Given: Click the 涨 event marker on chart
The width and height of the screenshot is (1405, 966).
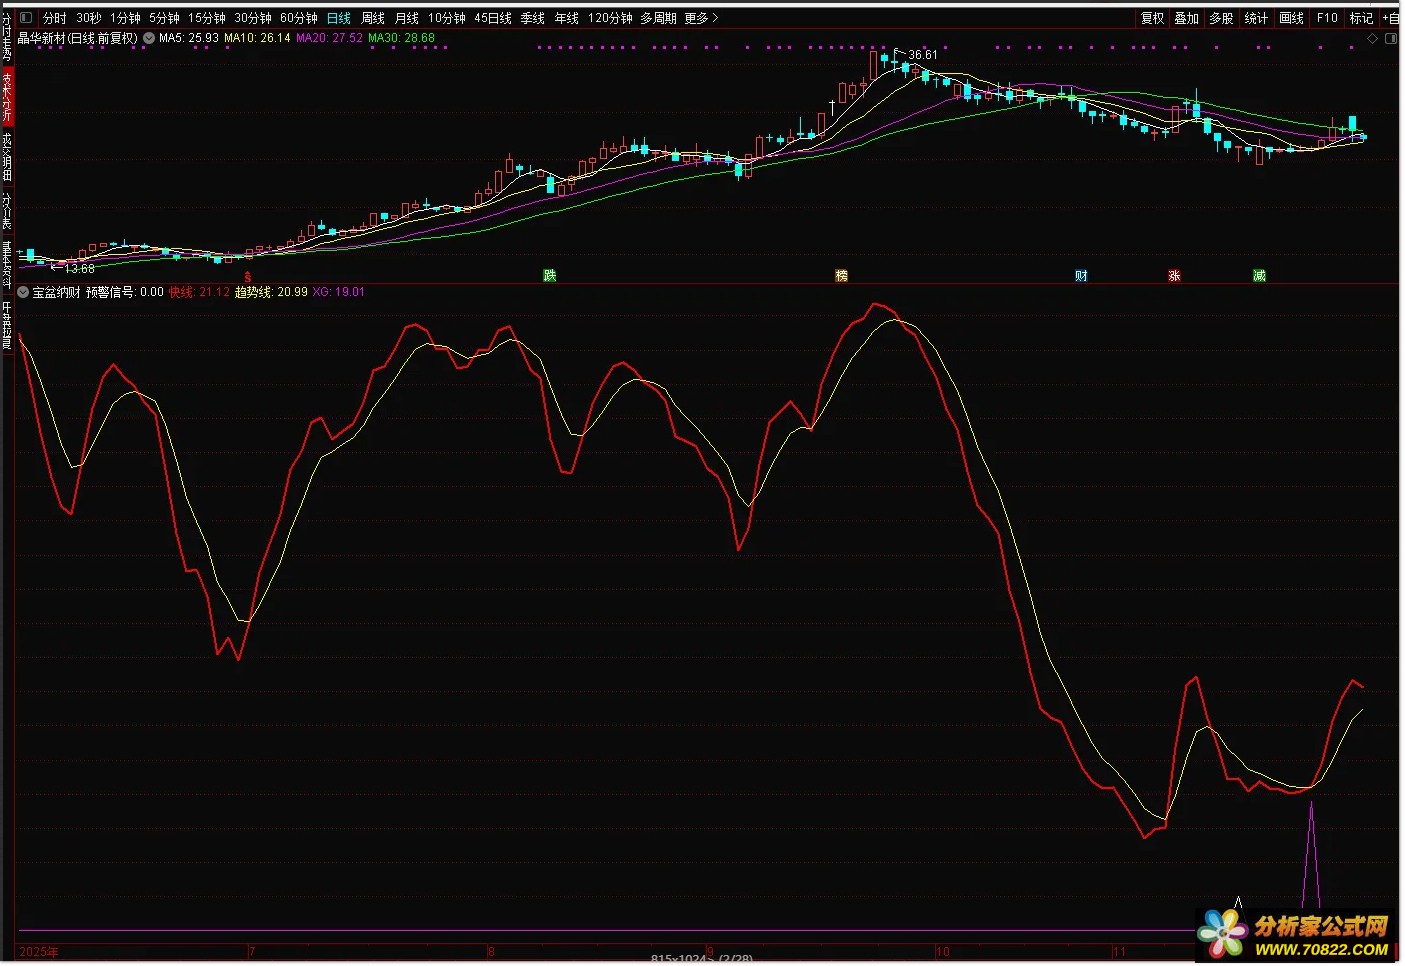Looking at the screenshot, I should (1174, 276).
